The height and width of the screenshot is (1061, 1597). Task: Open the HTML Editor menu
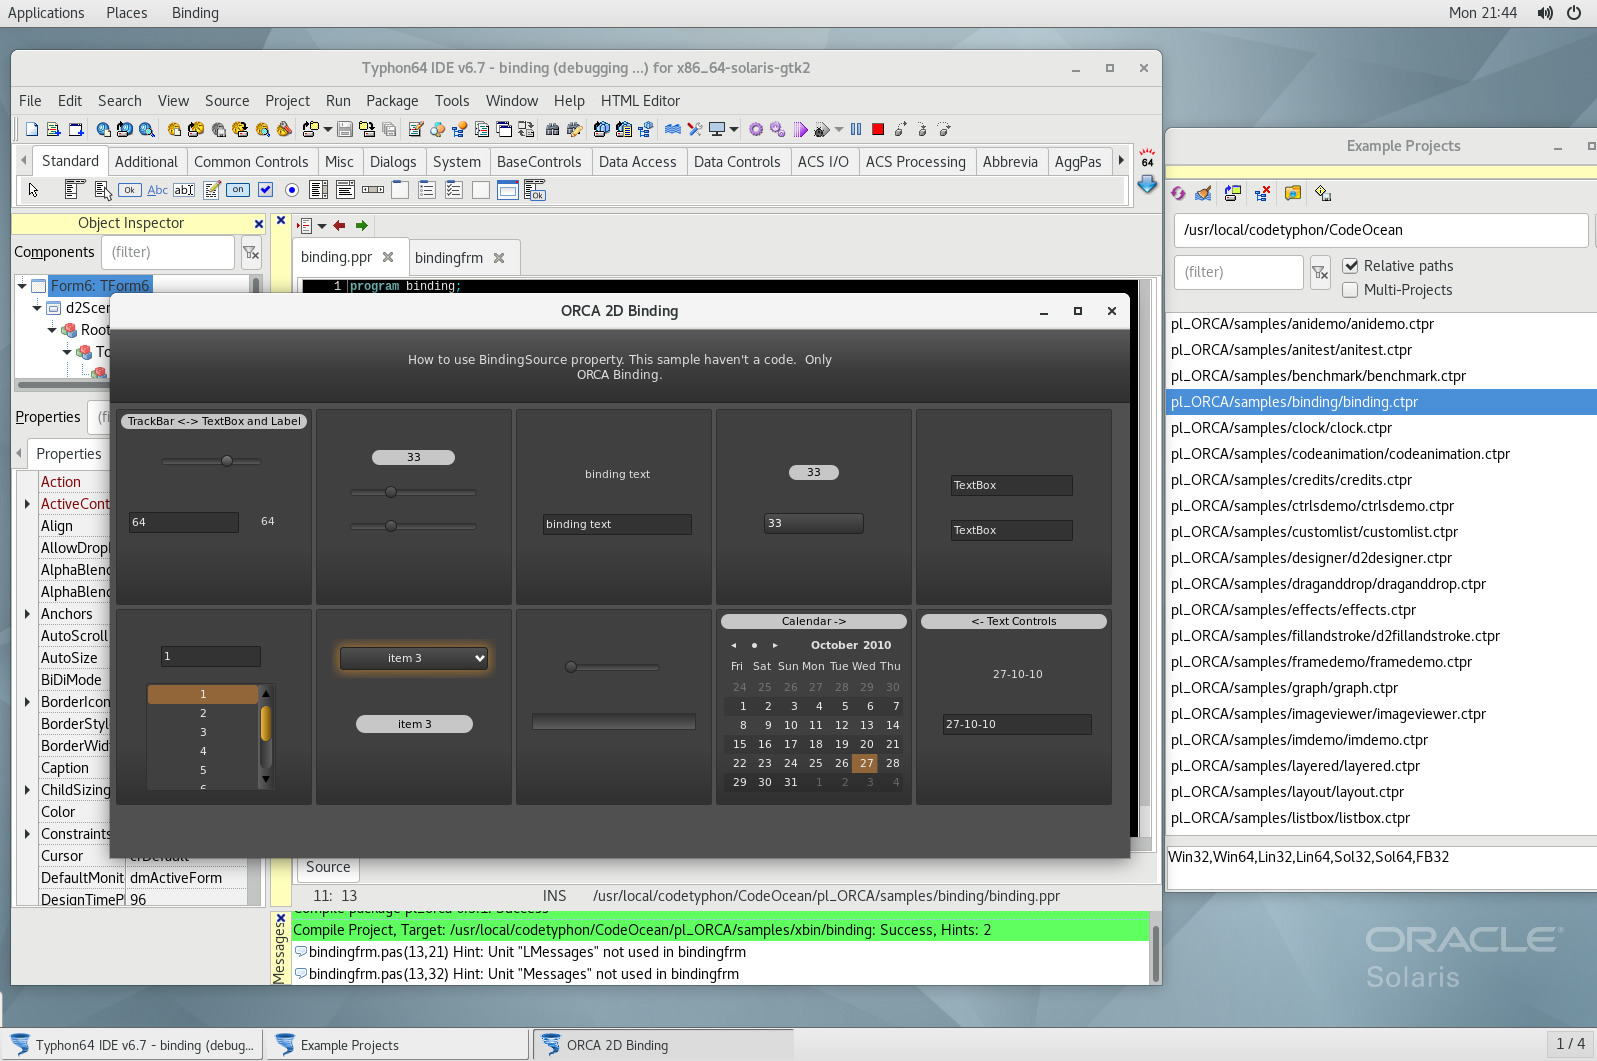tap(640, 101)
